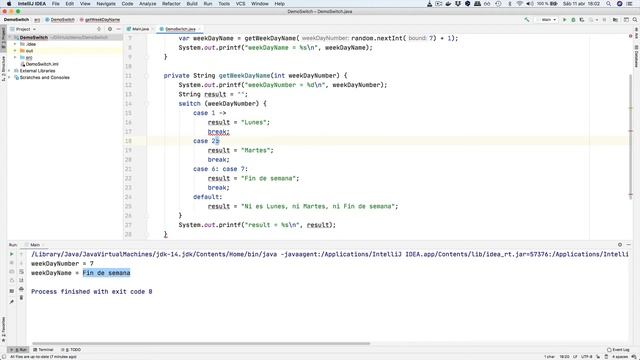
Task: Expand the out folder
Action: 16,51
